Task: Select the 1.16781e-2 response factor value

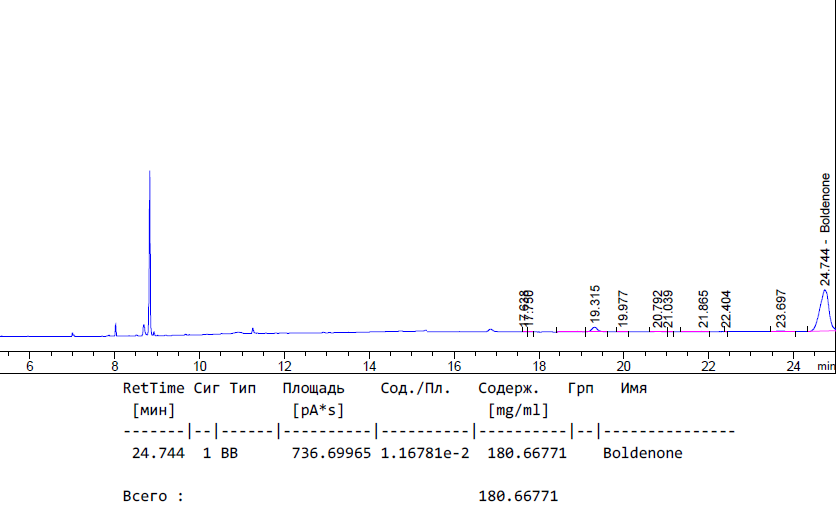Action: click(423, 453)
